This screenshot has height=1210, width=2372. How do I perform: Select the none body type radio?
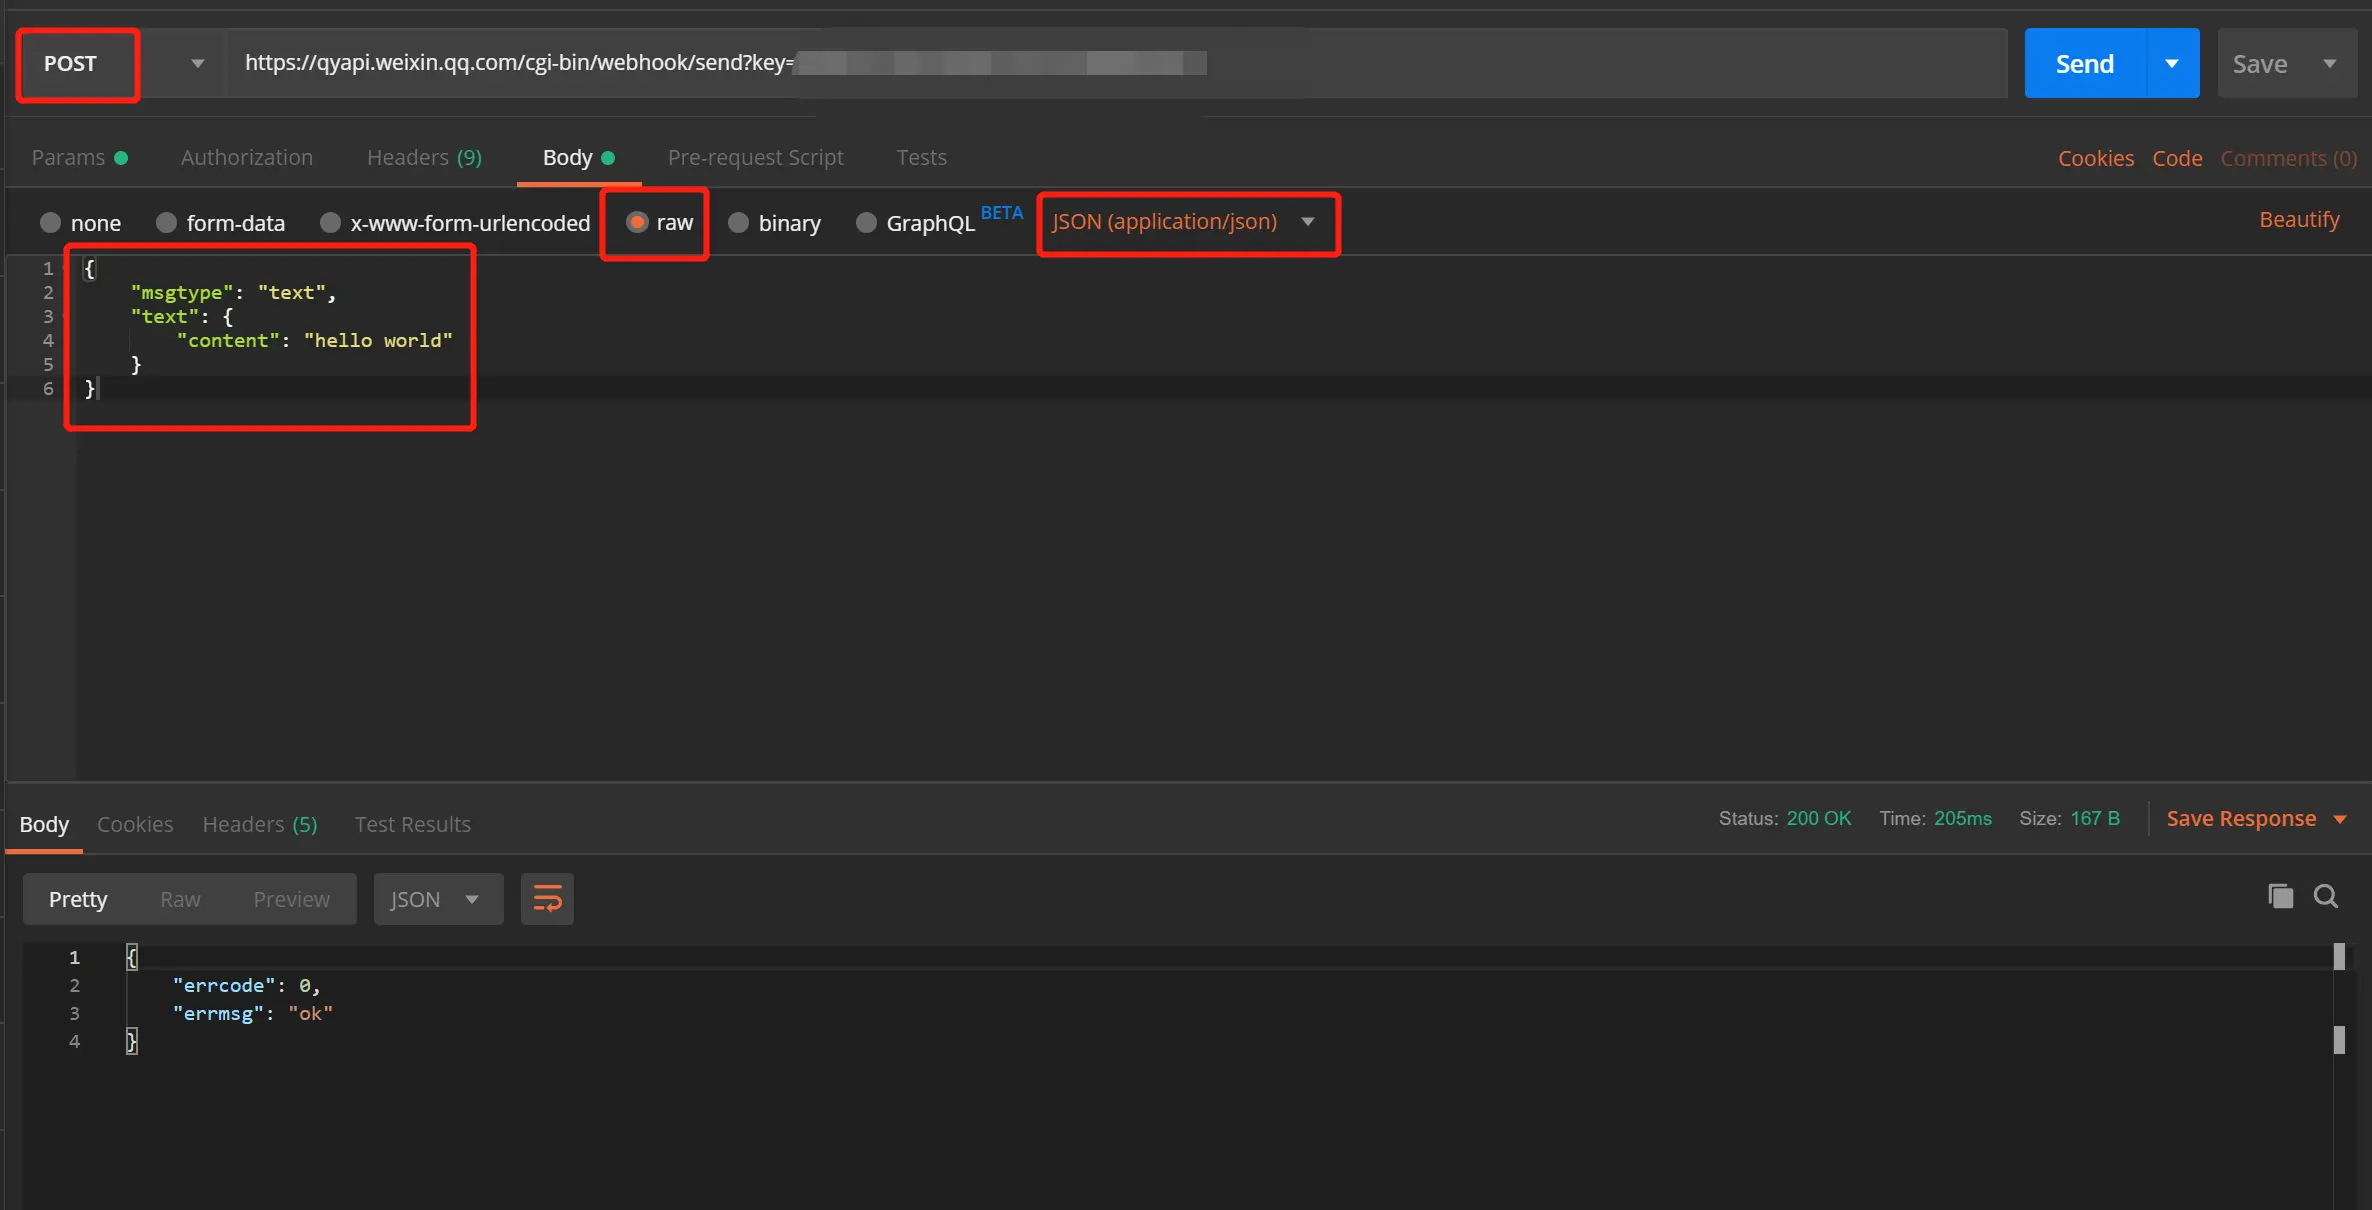(50, 222)
